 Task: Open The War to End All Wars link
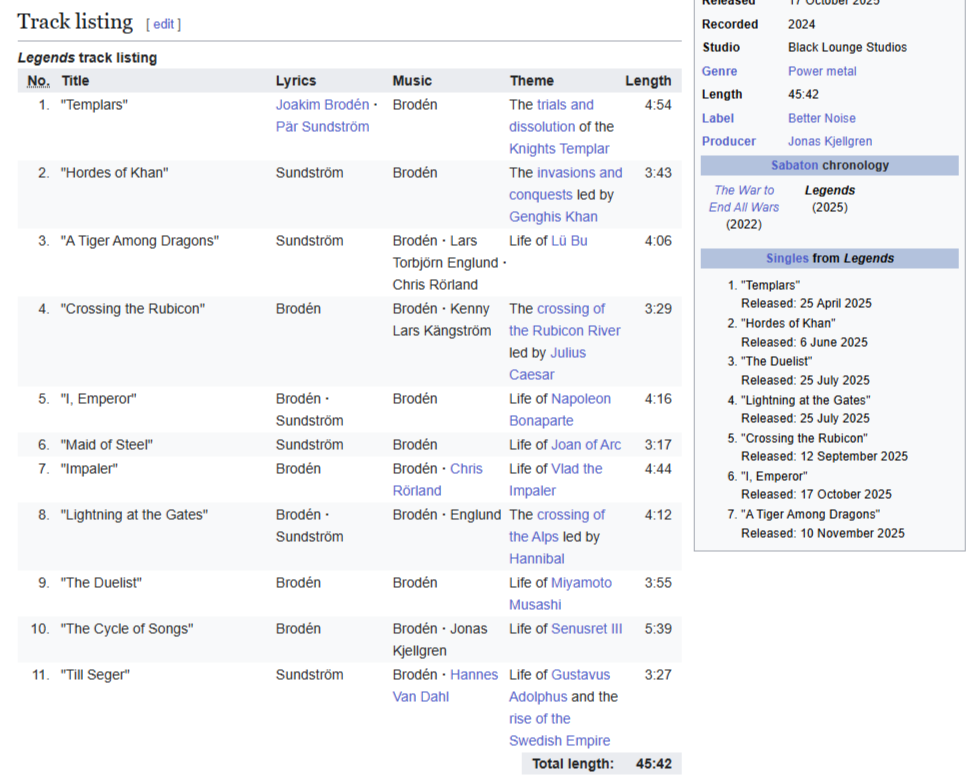point(744,199)
